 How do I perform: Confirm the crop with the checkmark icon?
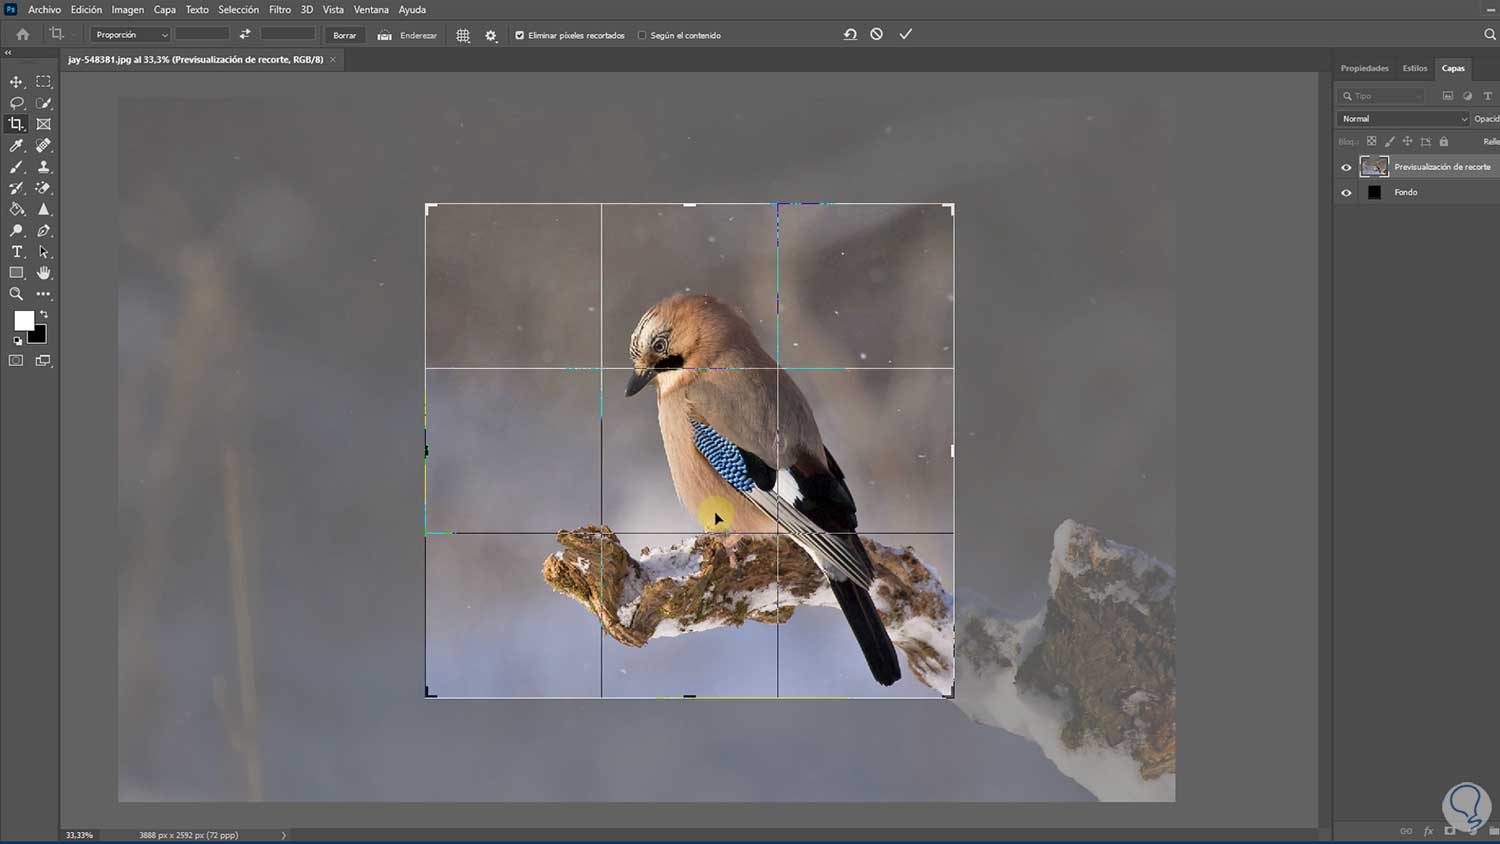pos(905,34)
